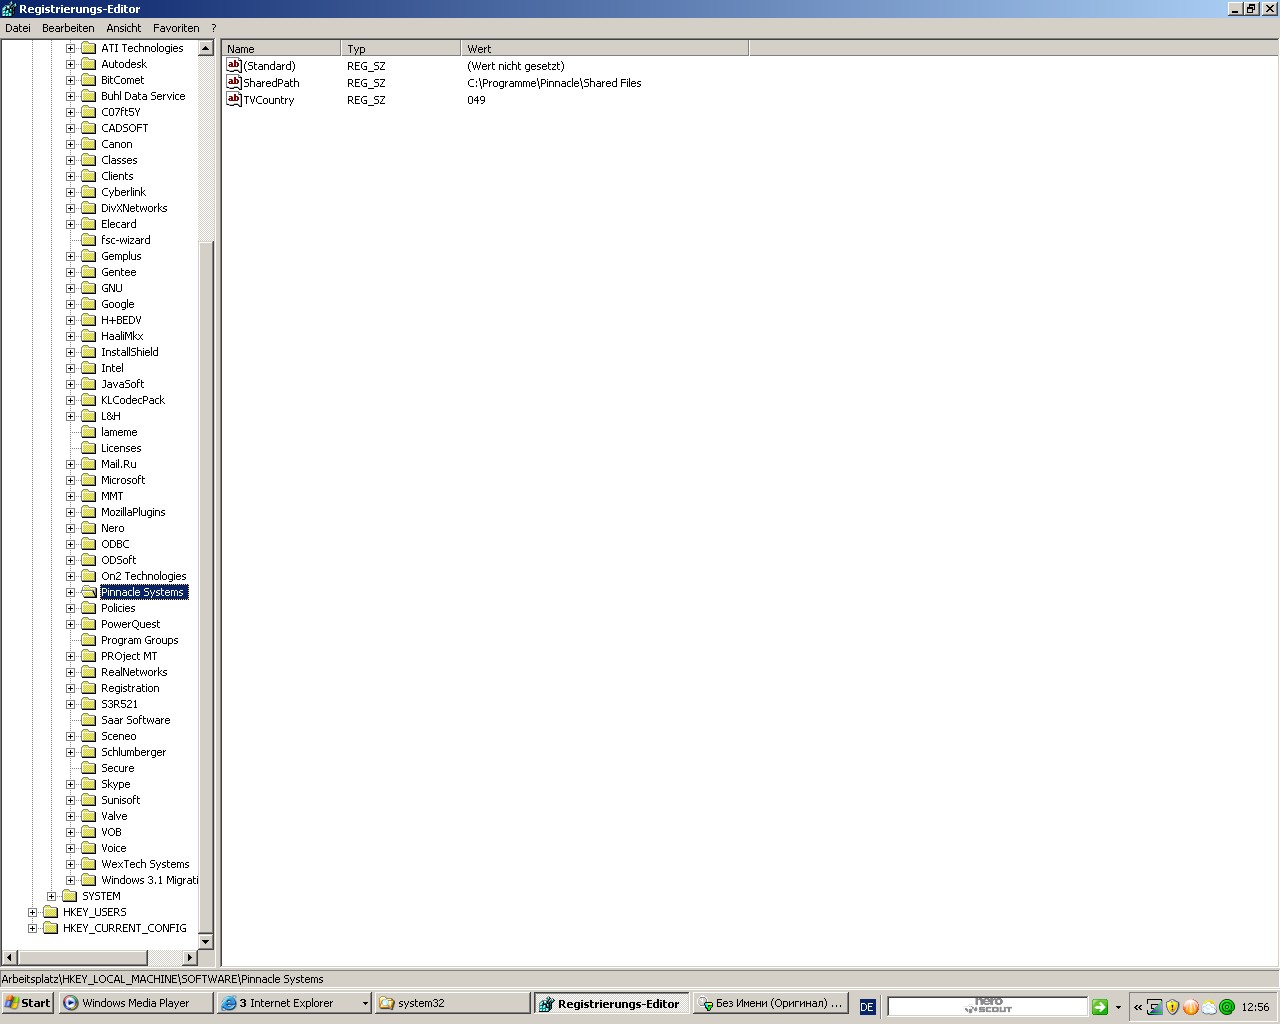Image resolution: width=1280 pixels, height=1024 pixels.
Task: Expand the JavaSoft key
Action: (x=70, y=384)
